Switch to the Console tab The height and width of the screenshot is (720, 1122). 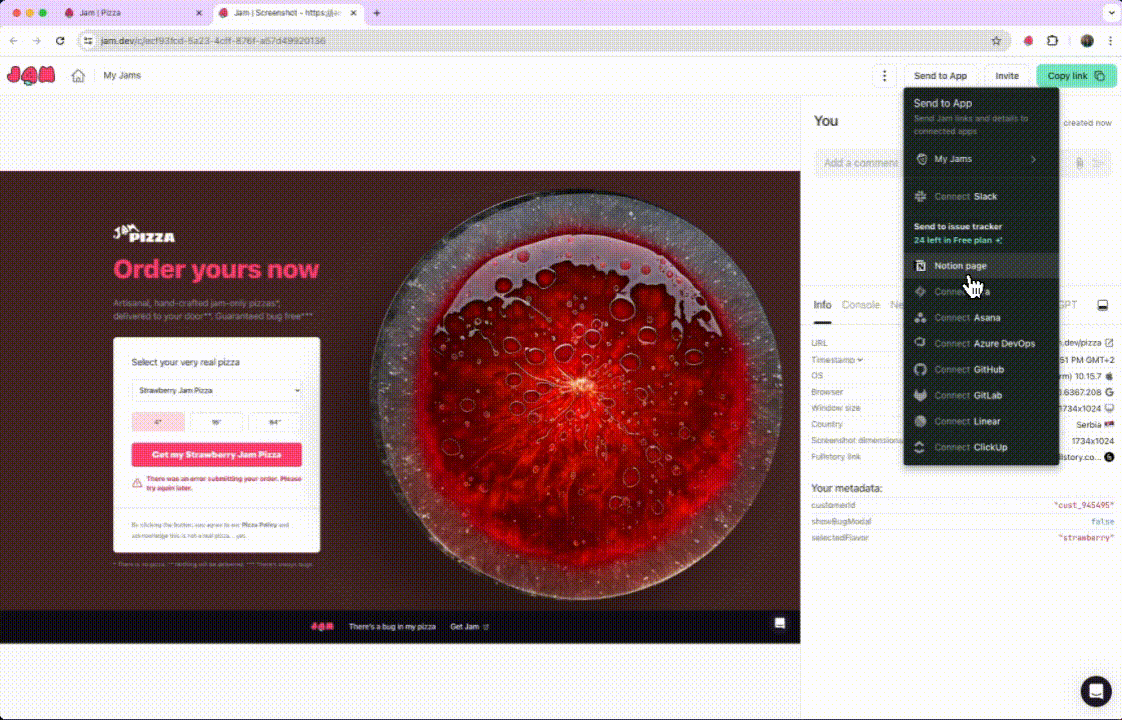[860, 305]
